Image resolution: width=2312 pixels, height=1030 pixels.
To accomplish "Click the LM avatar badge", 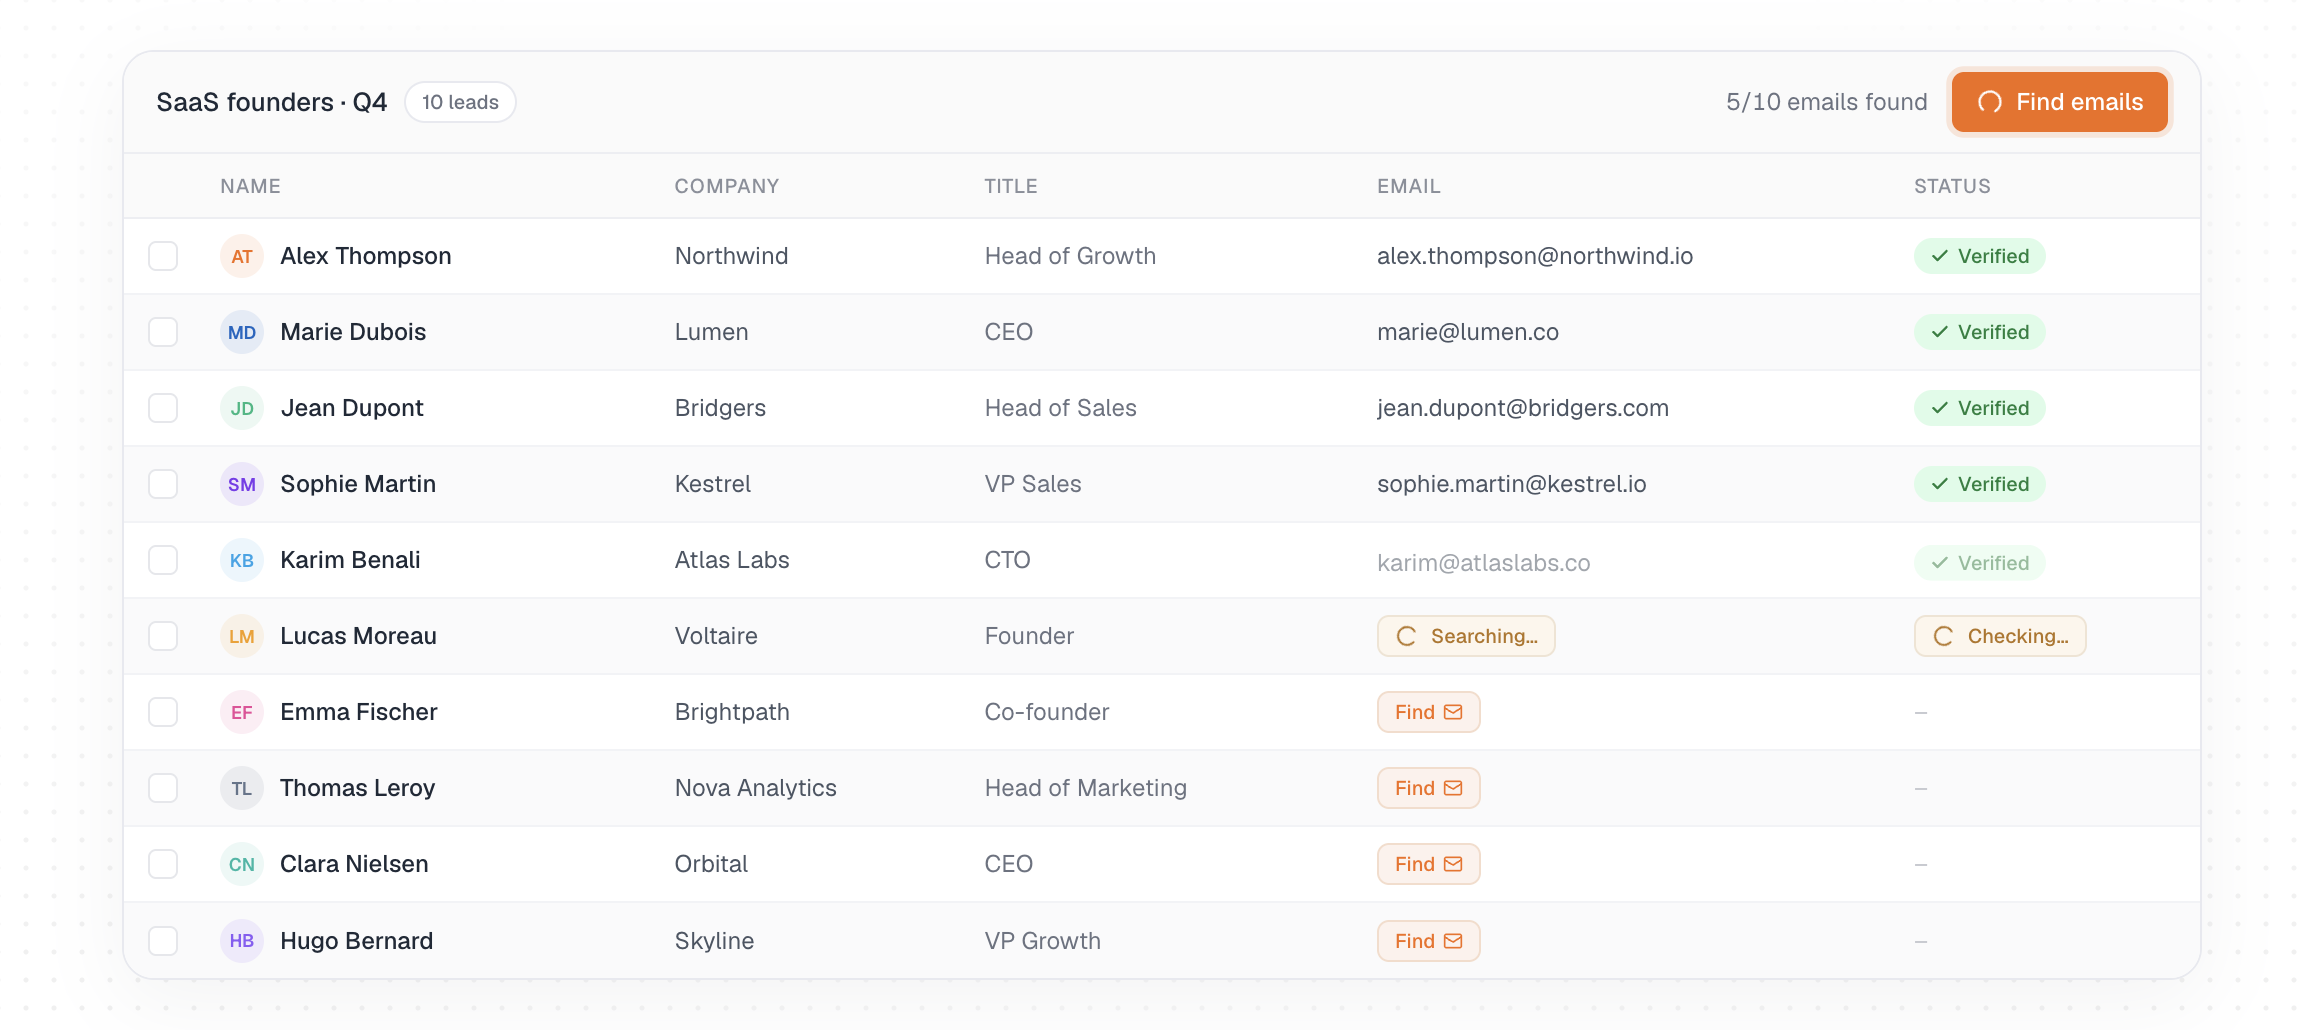I will (242, 636).
